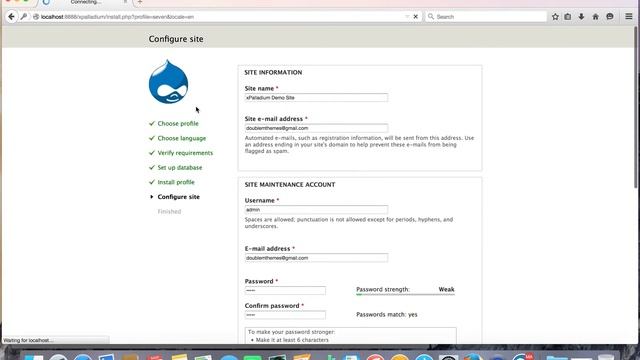Open a new tab with the plus button
This screenshot has height=360, width=640.
click(x=140, y=2)
